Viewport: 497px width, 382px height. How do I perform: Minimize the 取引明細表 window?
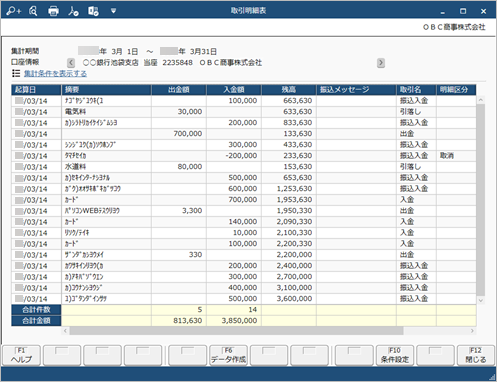pyautogui.click(x=443, y=11)
